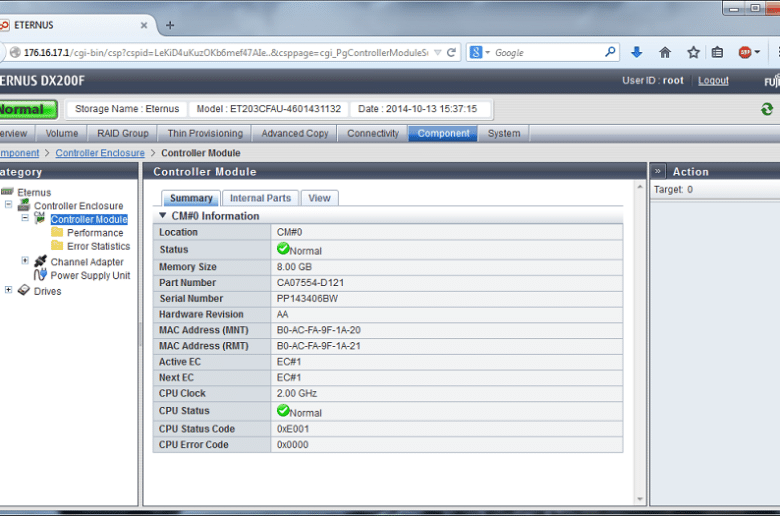Select Drives tree item
The image size is (780, 516).
[x=47, y=291]
